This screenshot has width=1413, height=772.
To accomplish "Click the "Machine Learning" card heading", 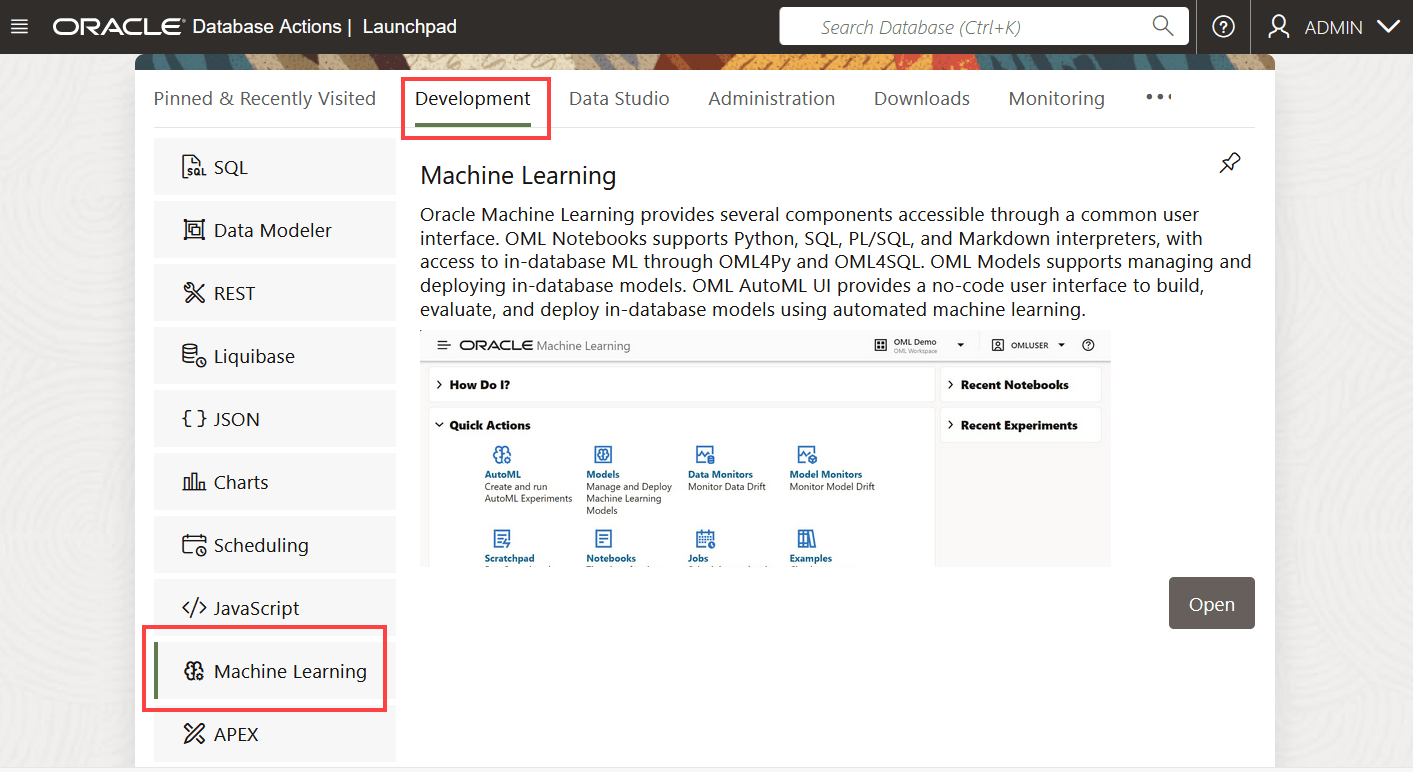I will point(518,176).
